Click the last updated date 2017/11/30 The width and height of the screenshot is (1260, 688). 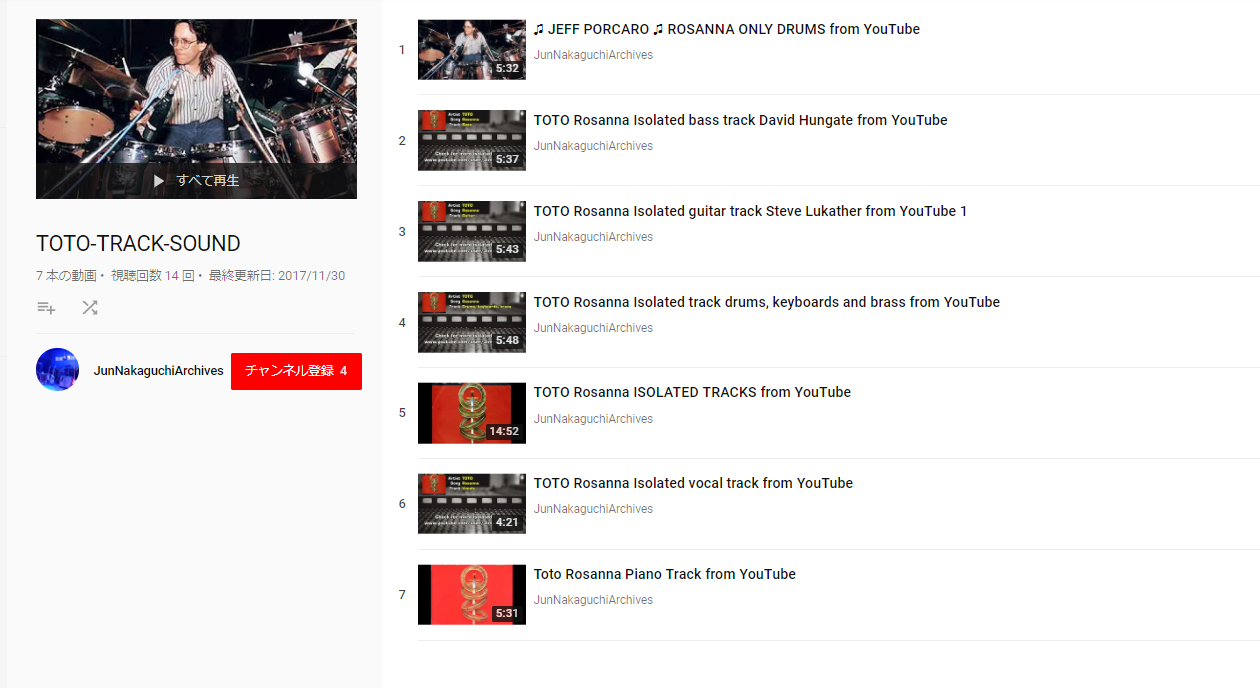click(x=277, y=276)
